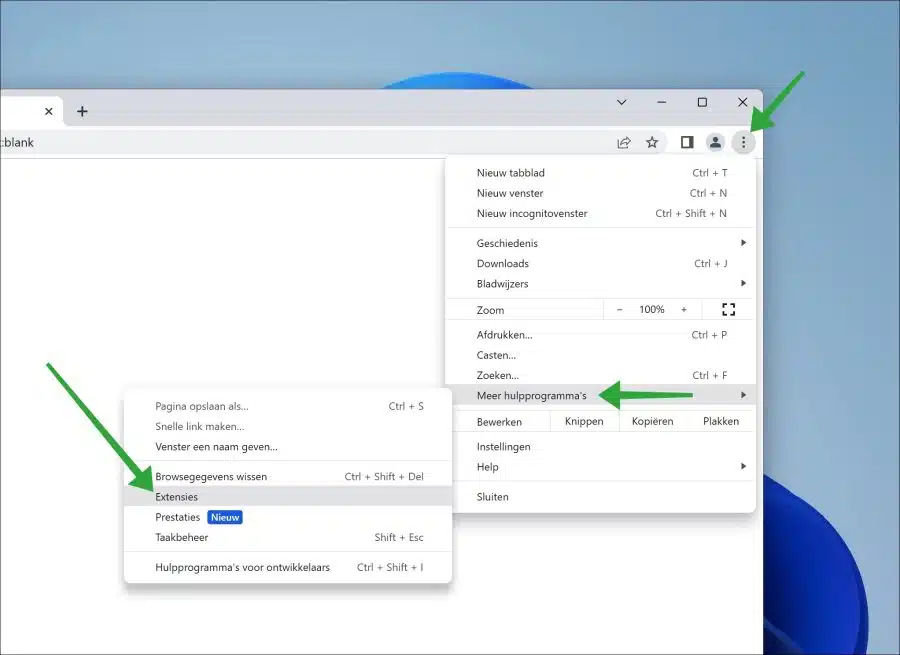Open Taakbeheer
The height and width of the screenshot is (655, 900).
click(288, 537)
